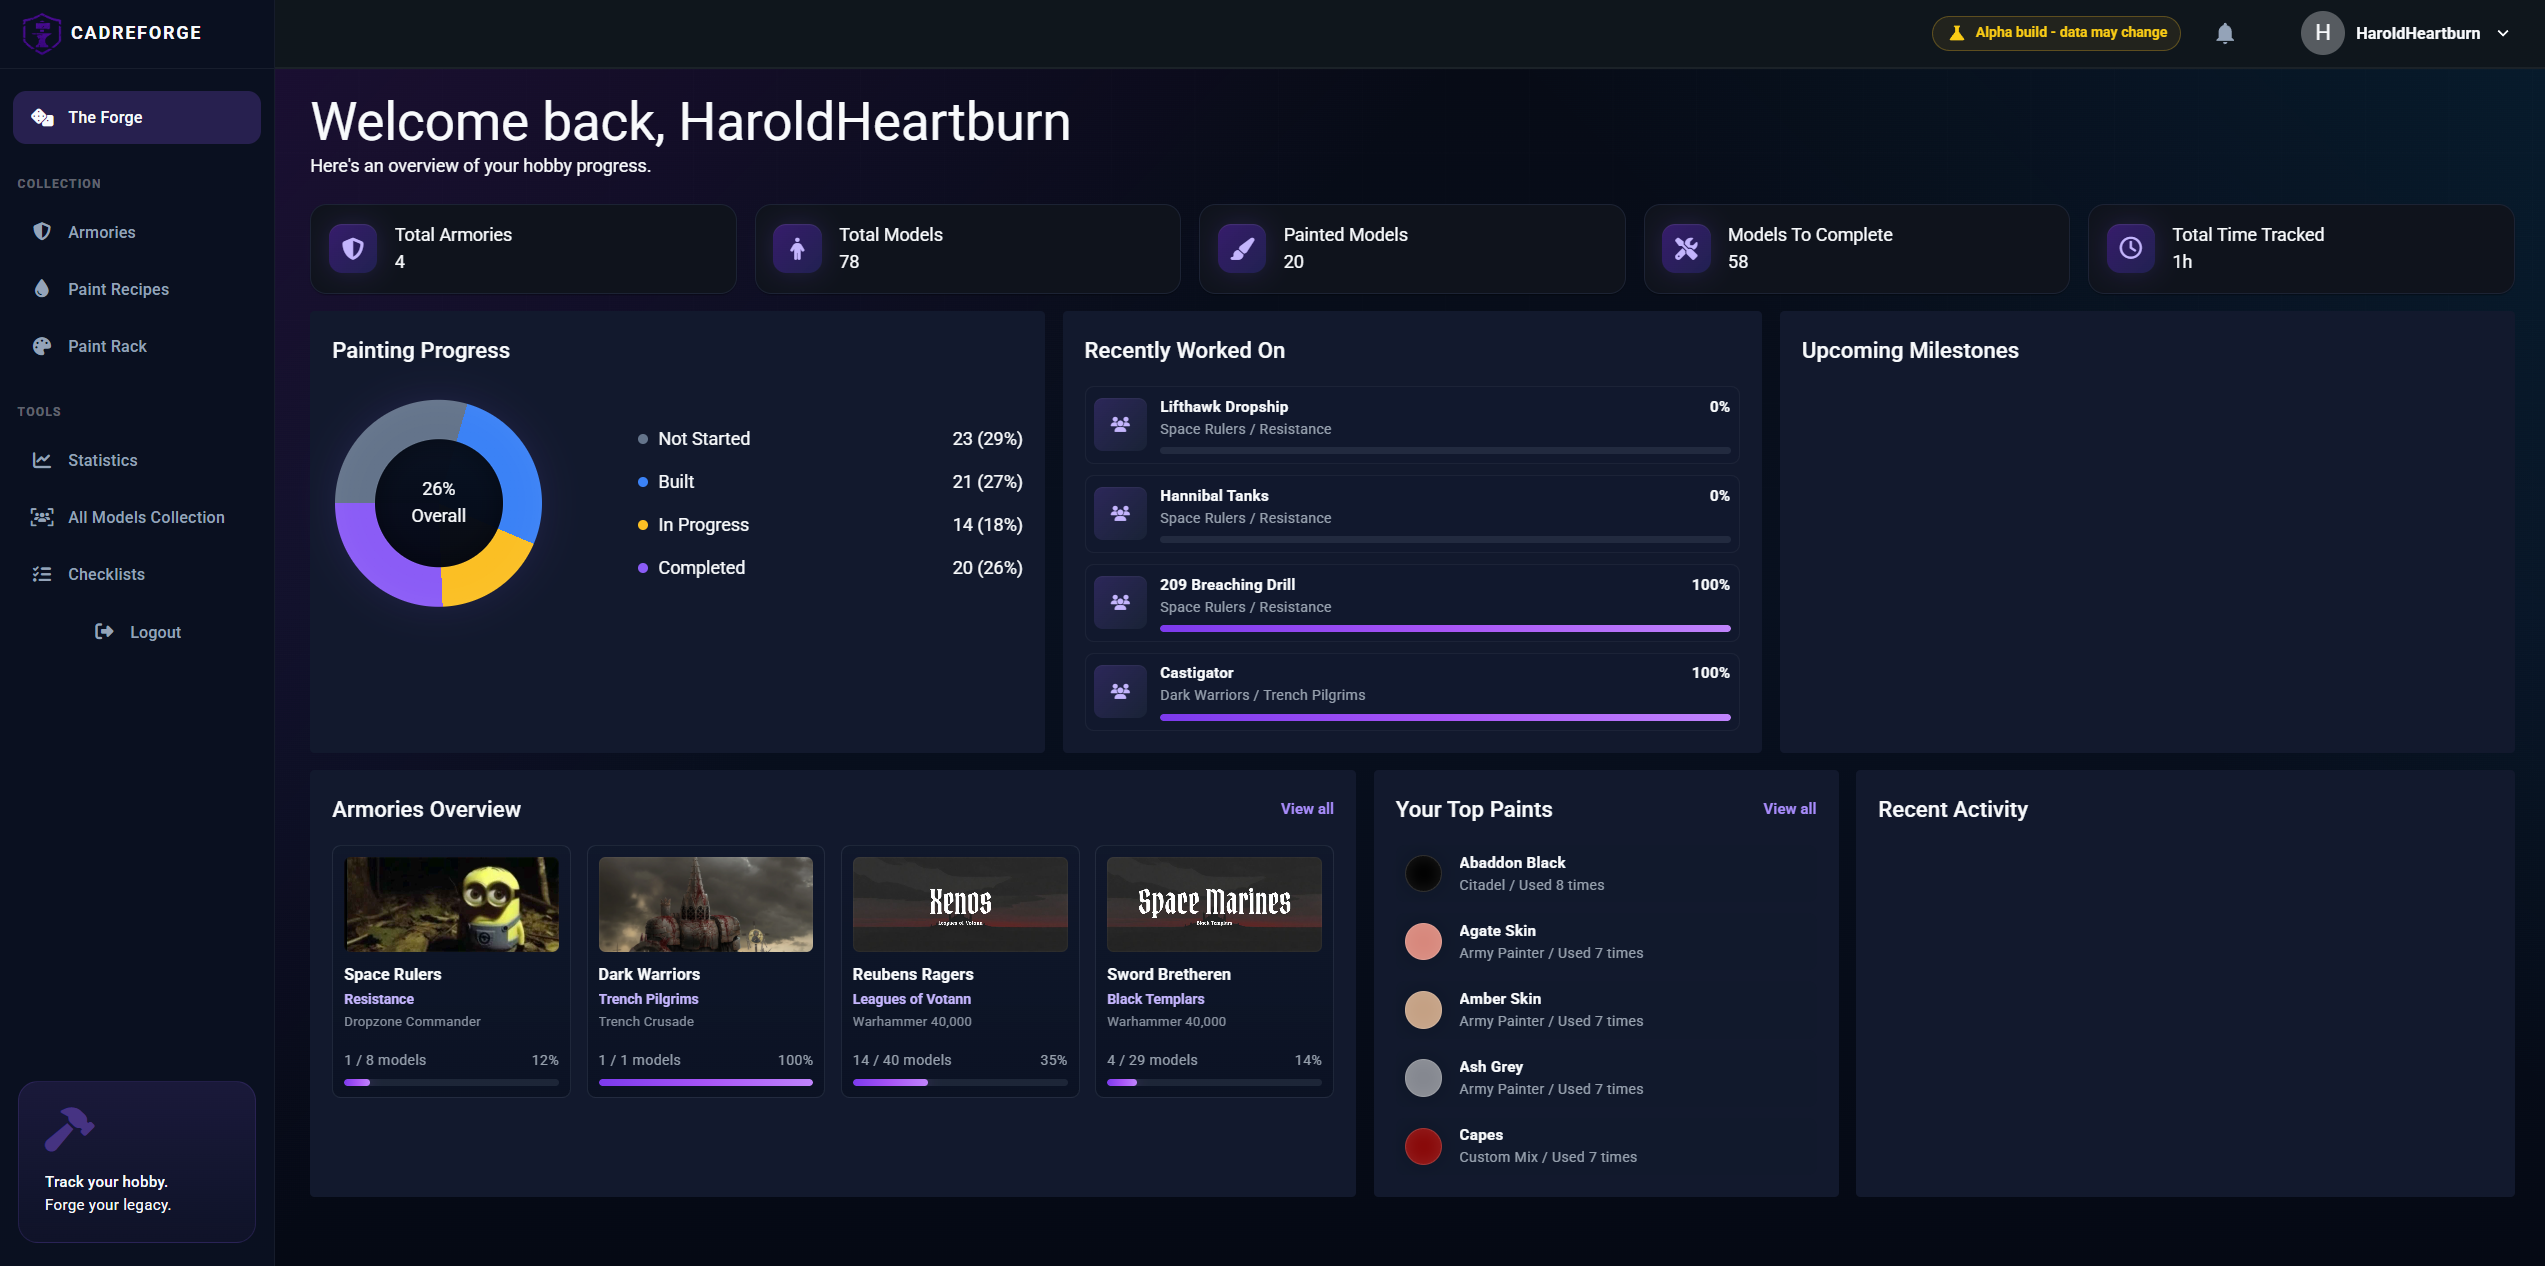Click the Resistance faction label
Image resolution: width=2545 pixels, height=1266 pixels.
378,999
